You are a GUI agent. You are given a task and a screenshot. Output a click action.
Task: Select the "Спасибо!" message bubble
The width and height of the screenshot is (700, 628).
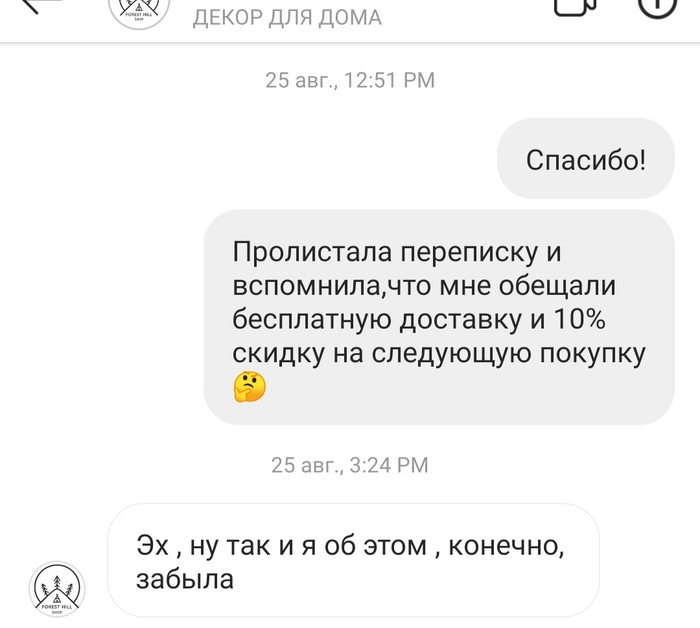click(x=586, y=159)
